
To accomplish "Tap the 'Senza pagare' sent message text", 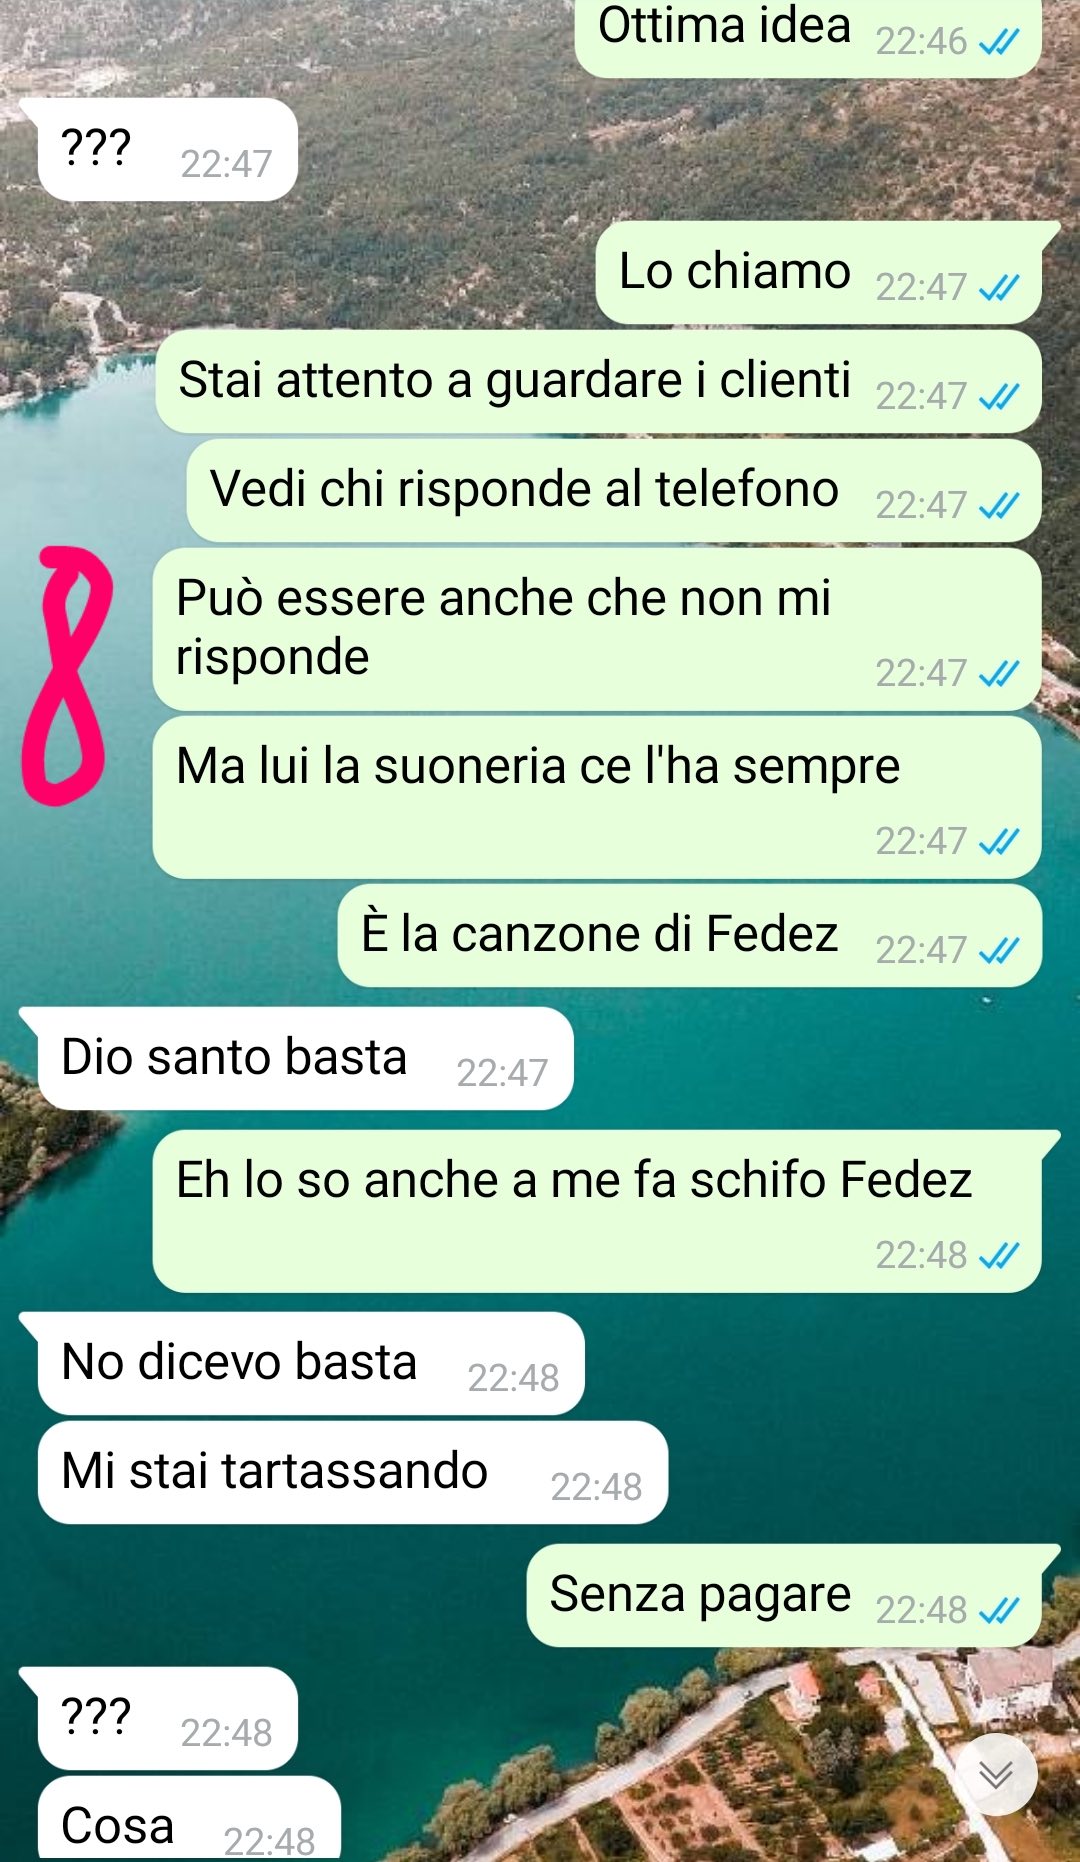I will point(700,1594).
